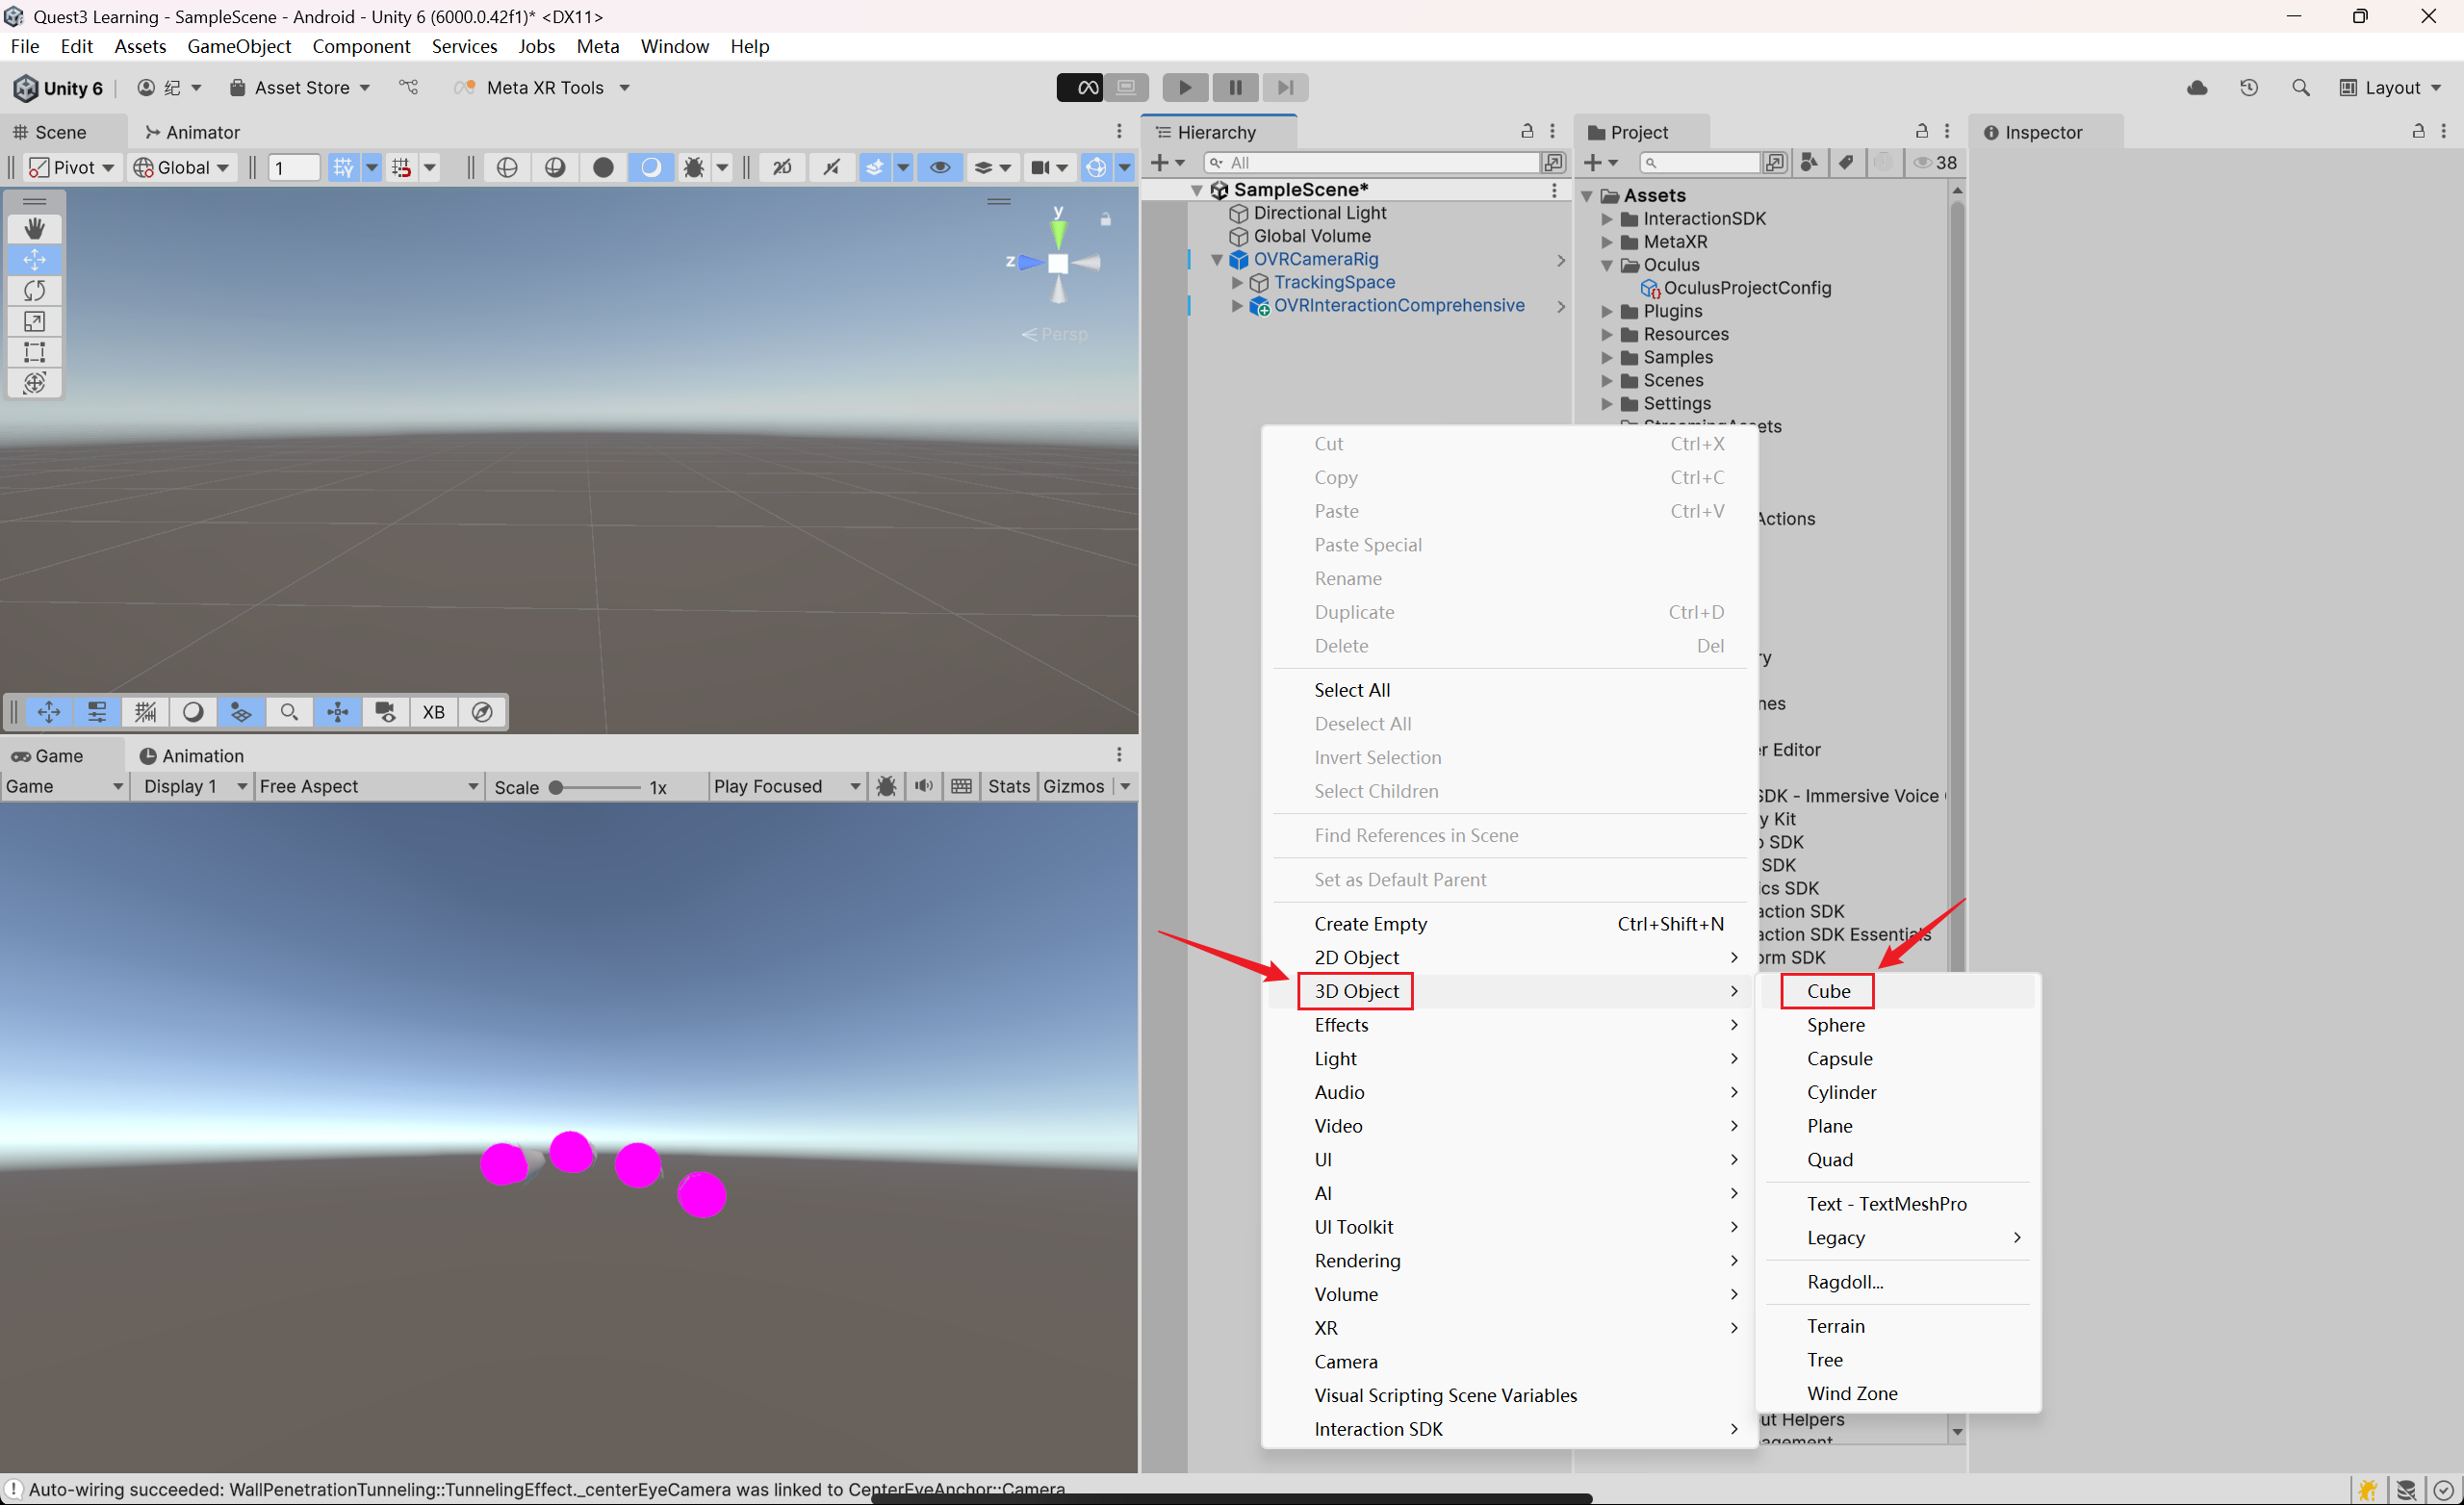Image resolution: width=2464 pixels, height=1505 pixels.
Task: Open the Unity cloud icon
Action: tap(2196, 88)
